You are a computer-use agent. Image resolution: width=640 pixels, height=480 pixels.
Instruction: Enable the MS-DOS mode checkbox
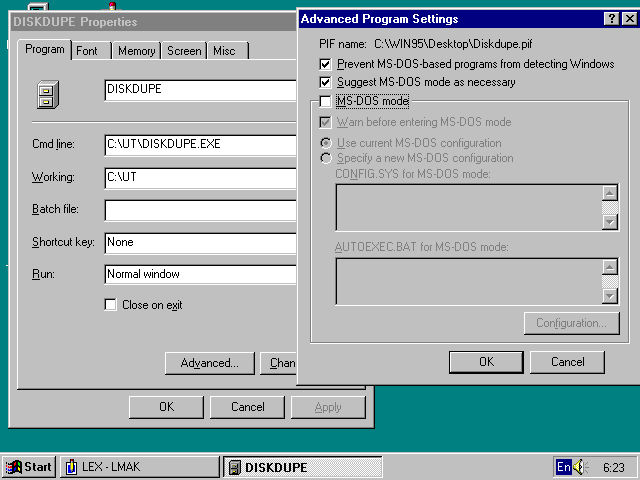(x=325, y=101)
